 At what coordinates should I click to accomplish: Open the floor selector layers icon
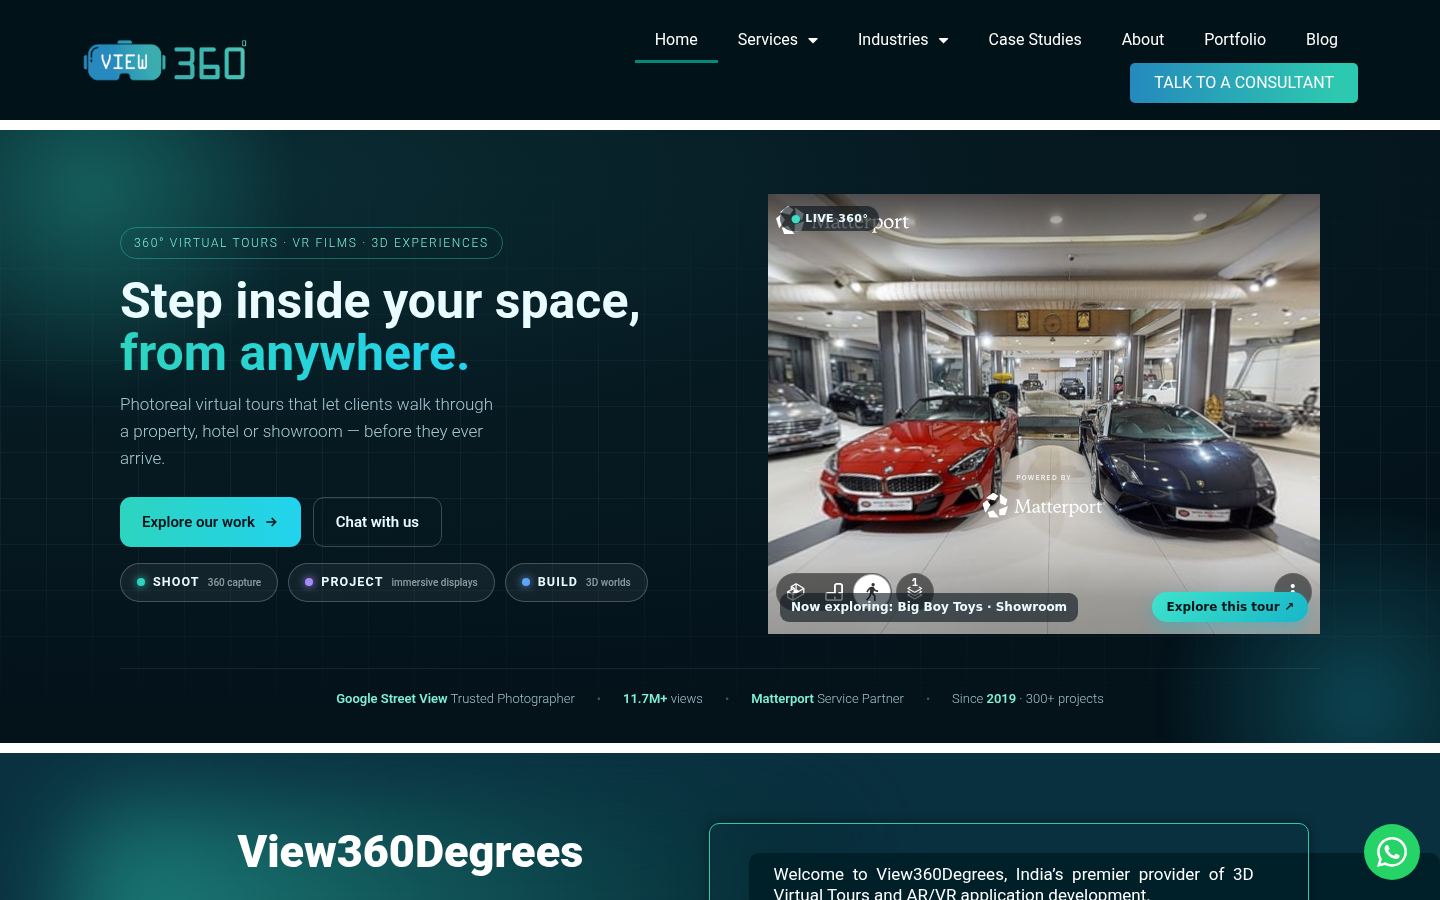[x=914, y=590]
